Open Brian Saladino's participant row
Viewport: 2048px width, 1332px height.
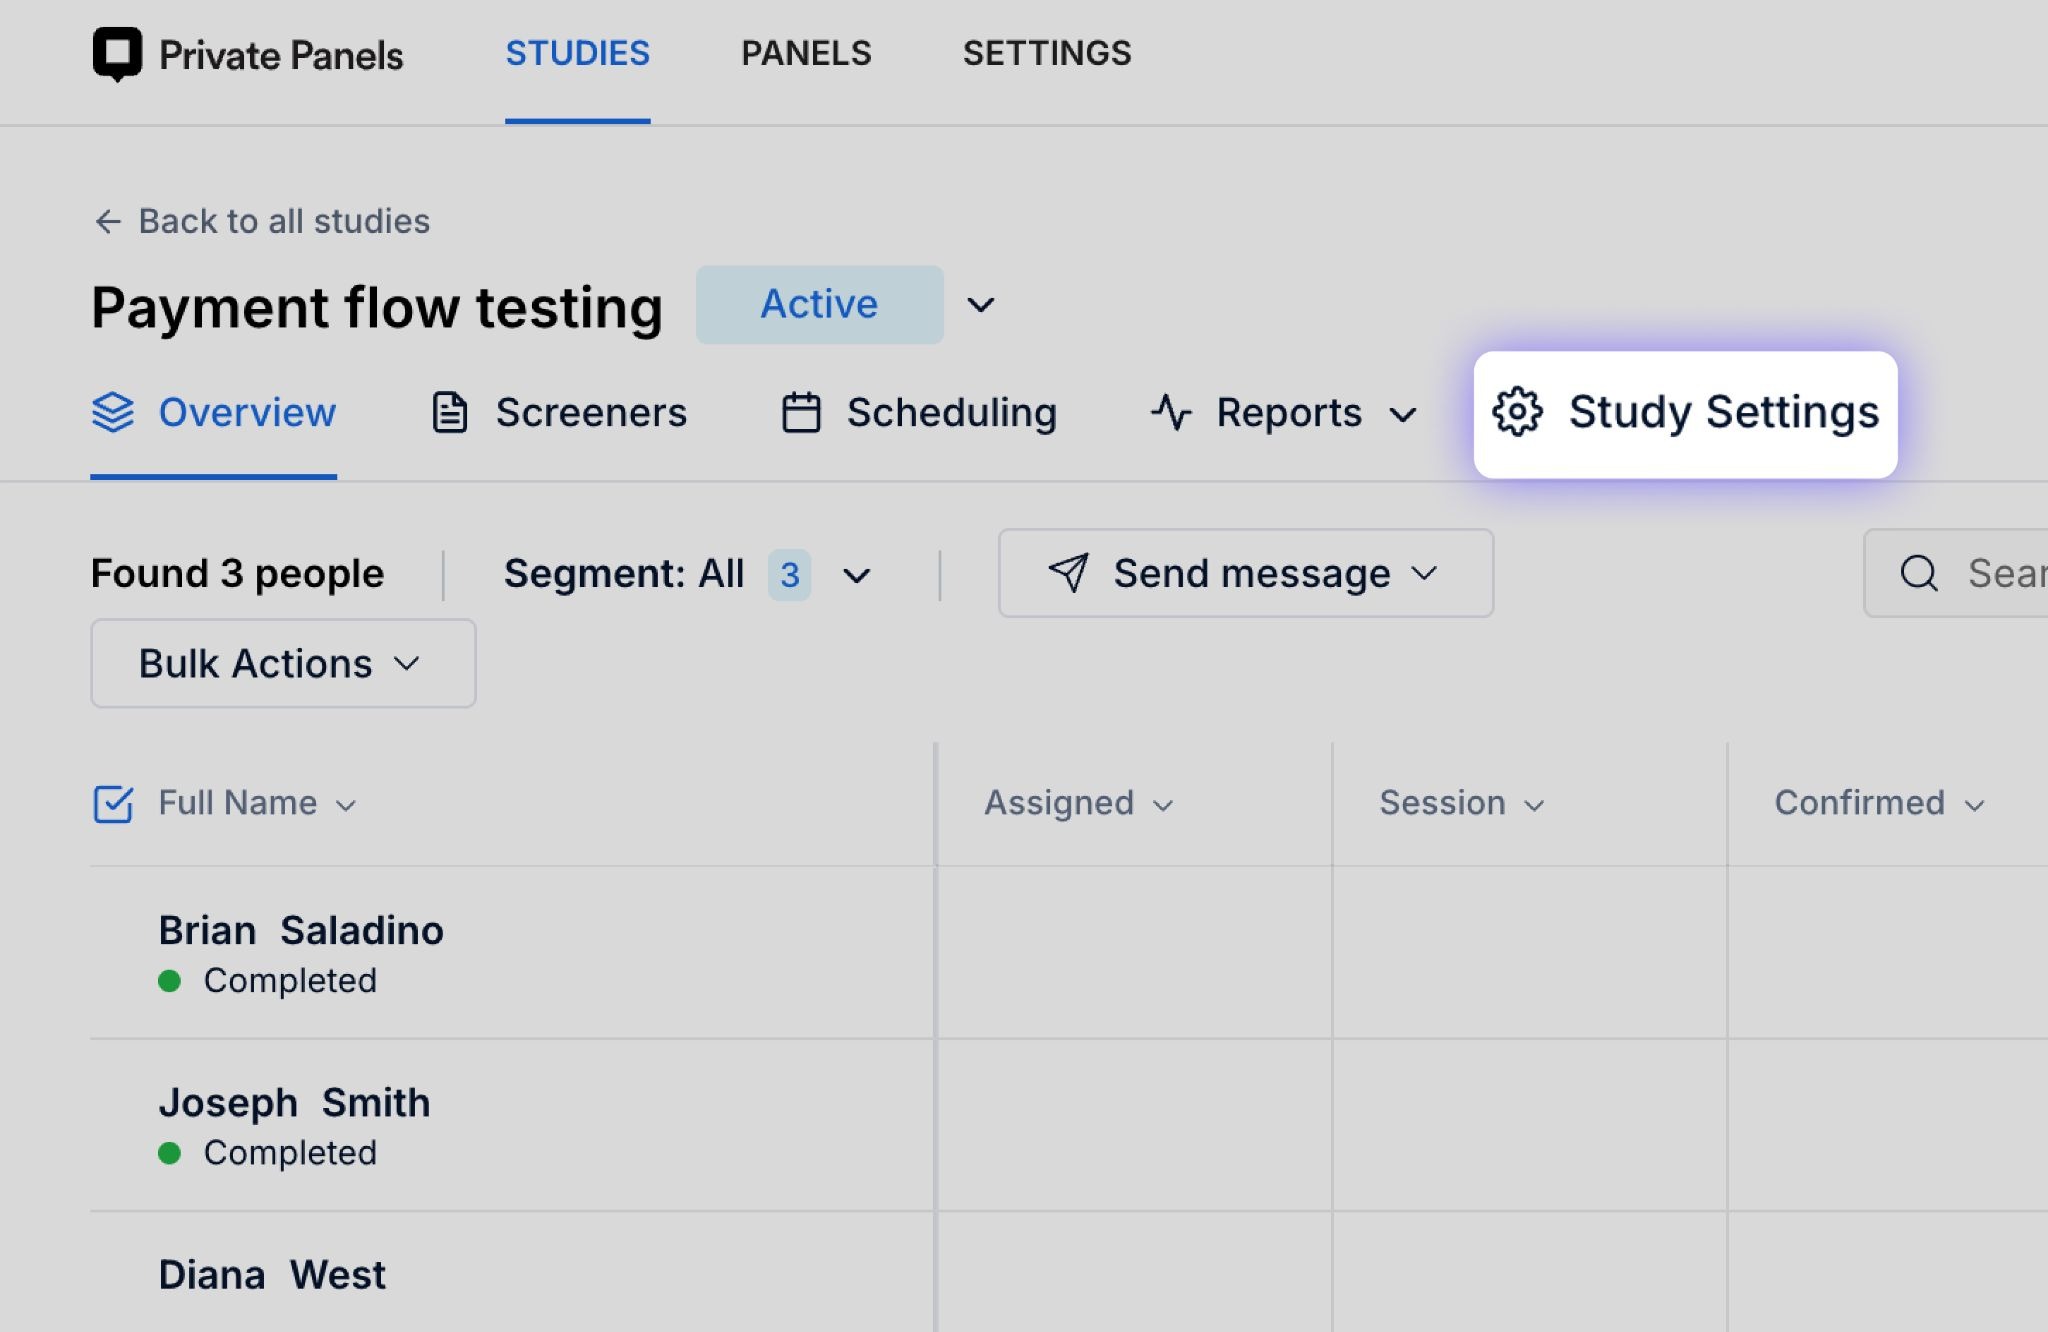(301, 930)
